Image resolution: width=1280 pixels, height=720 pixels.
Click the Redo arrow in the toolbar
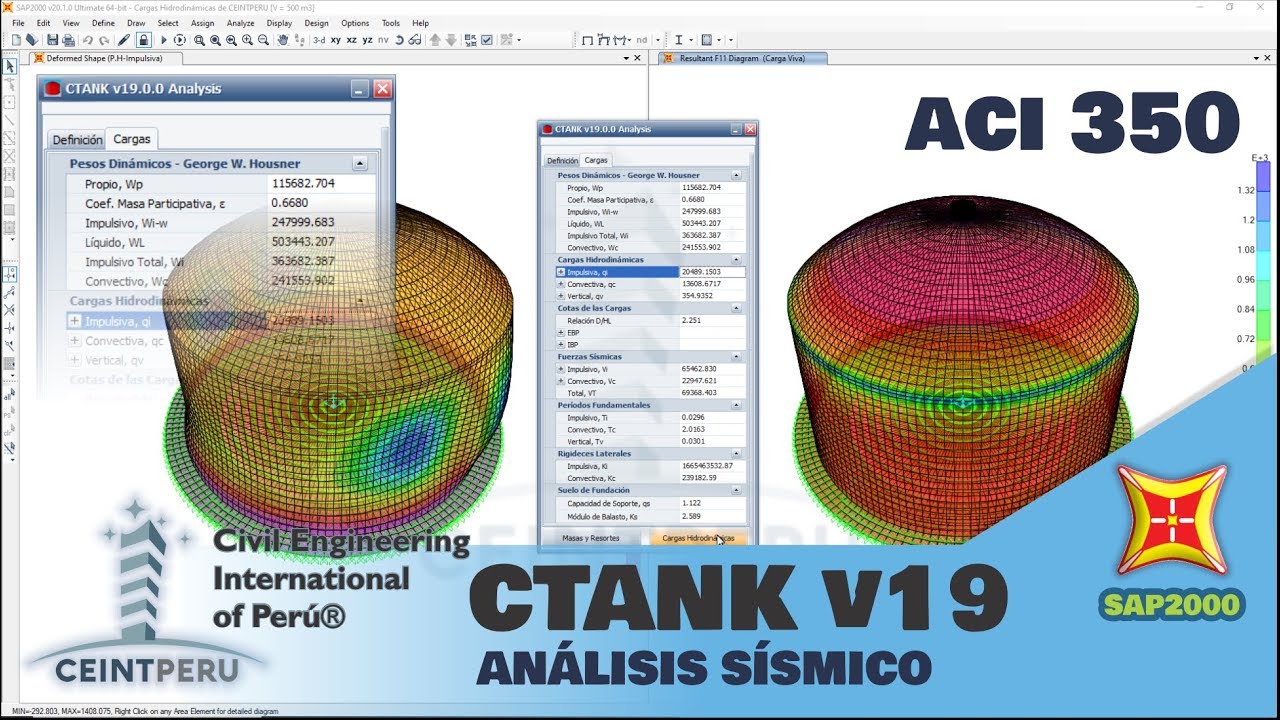pos(104,40)
